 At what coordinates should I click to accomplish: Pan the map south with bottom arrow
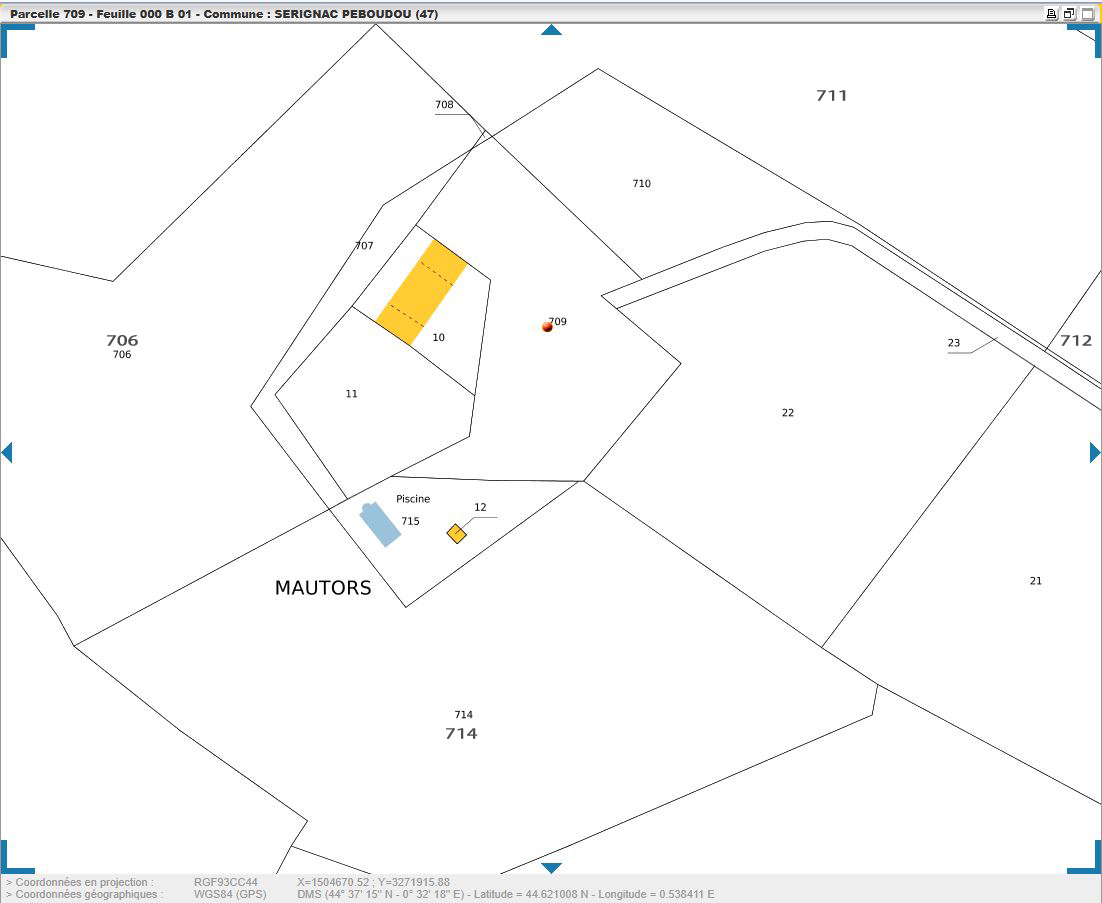pyautogui.click(x=551, y=868)
